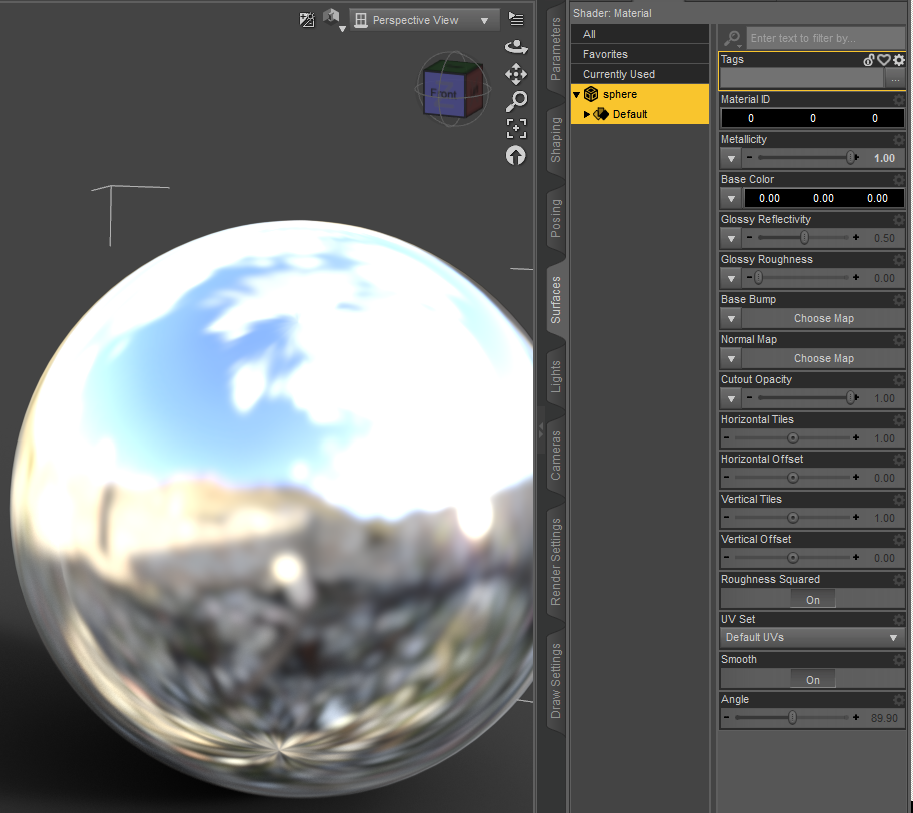Click the Angle slider handle
Screen dimensions: 913x813
pos(792,717)
